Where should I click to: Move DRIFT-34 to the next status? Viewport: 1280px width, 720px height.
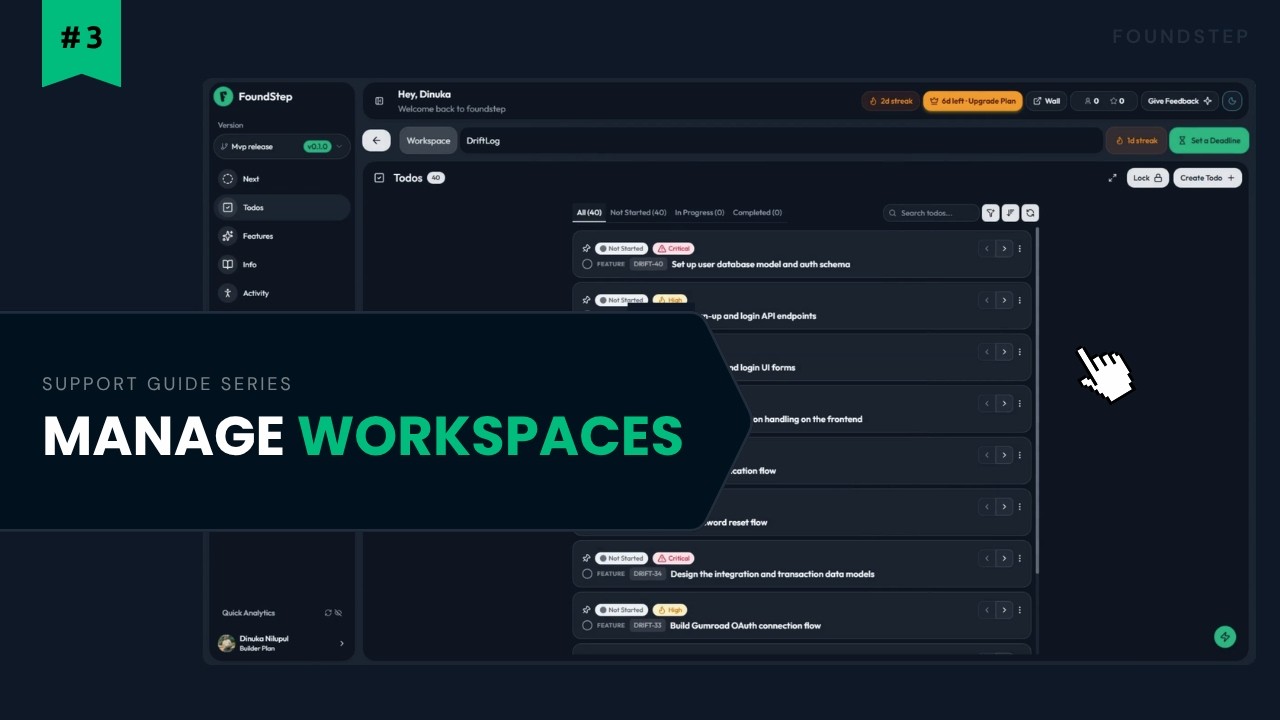[x=1004, y=559]
